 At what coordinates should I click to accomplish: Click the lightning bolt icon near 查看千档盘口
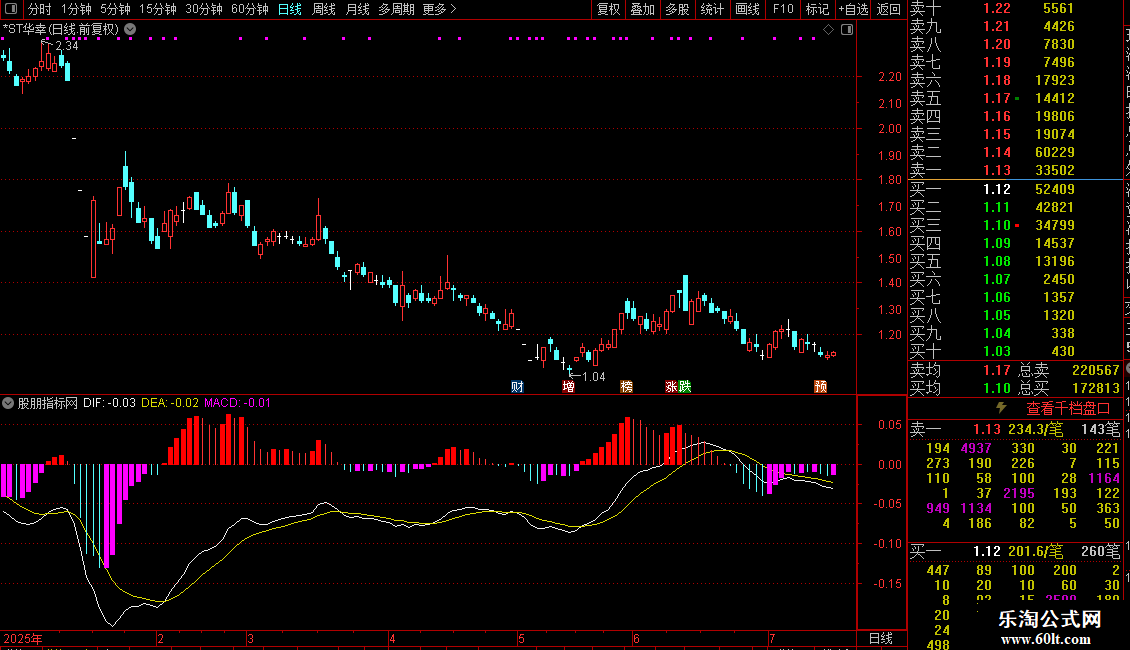[x=1001, y=408]
